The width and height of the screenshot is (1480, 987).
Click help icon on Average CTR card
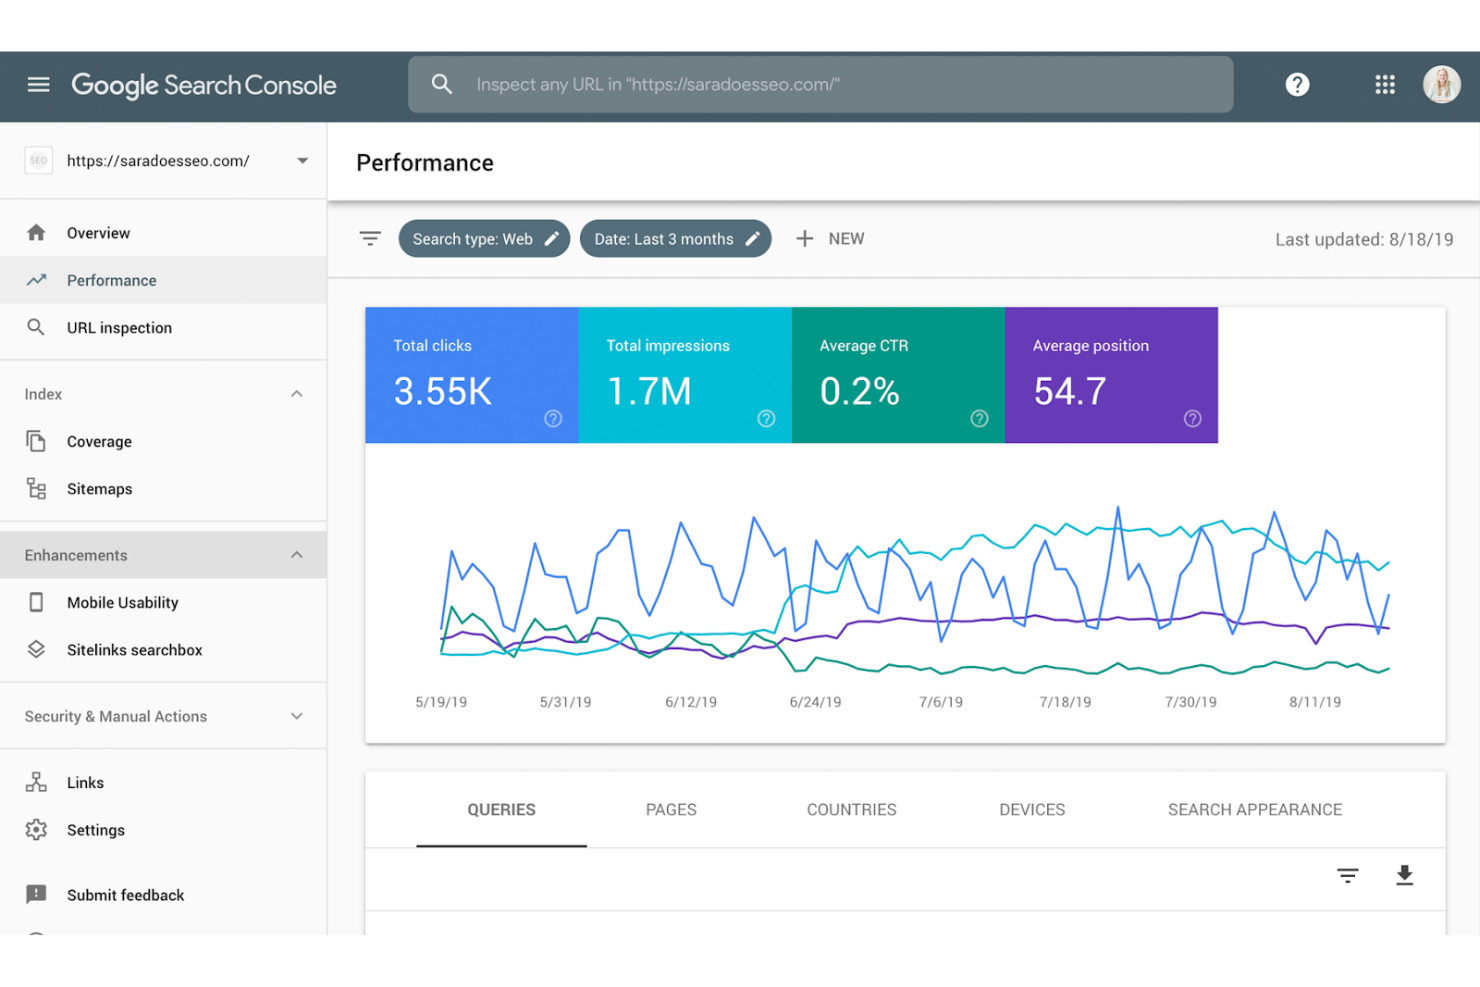click(x=979, y=419)
